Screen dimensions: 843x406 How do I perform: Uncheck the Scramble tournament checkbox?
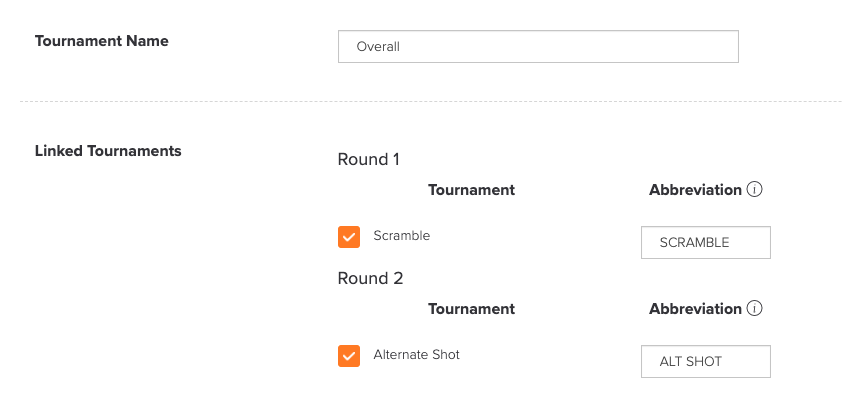tap(349, 237)
